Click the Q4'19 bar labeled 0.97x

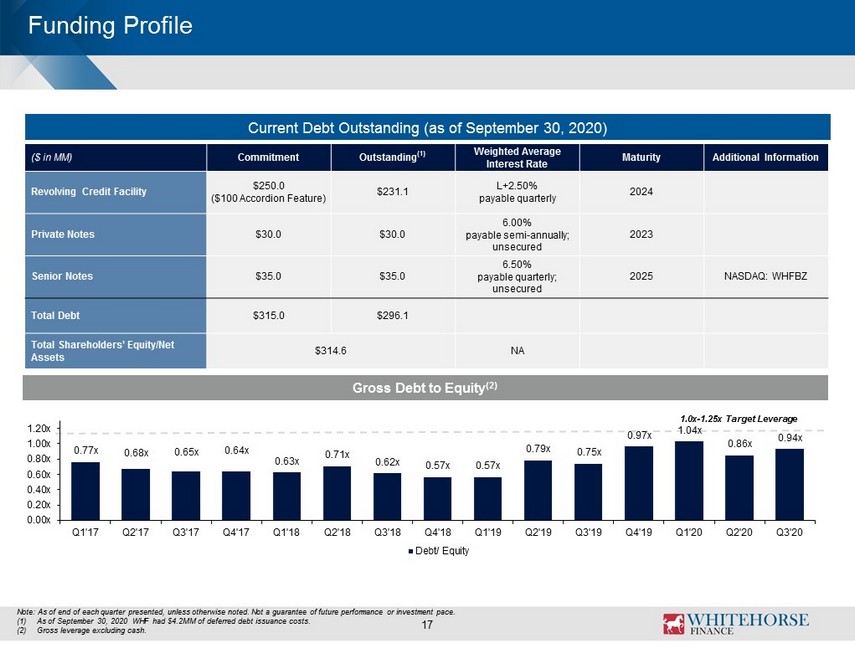(x=639, y=483)
